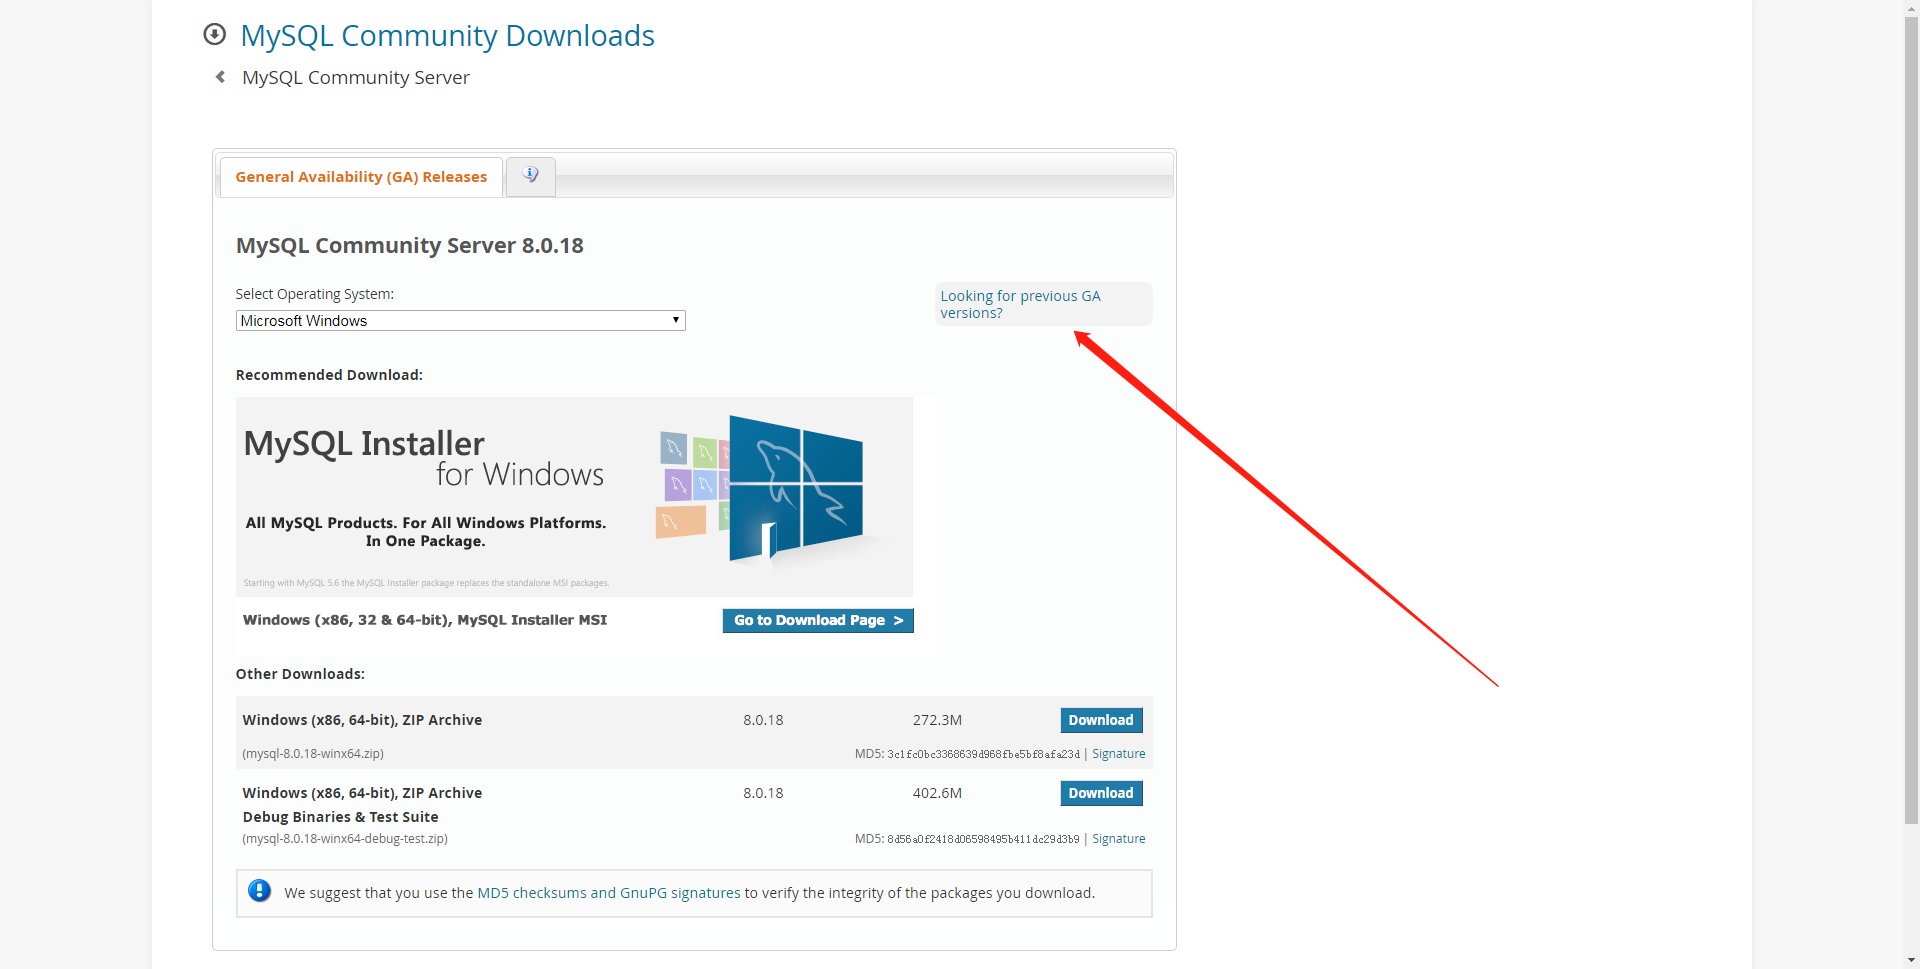Click the MySQL Community Server 8.0.18 heading
Screen dimensions: 1920x969
tap(410, 246)
